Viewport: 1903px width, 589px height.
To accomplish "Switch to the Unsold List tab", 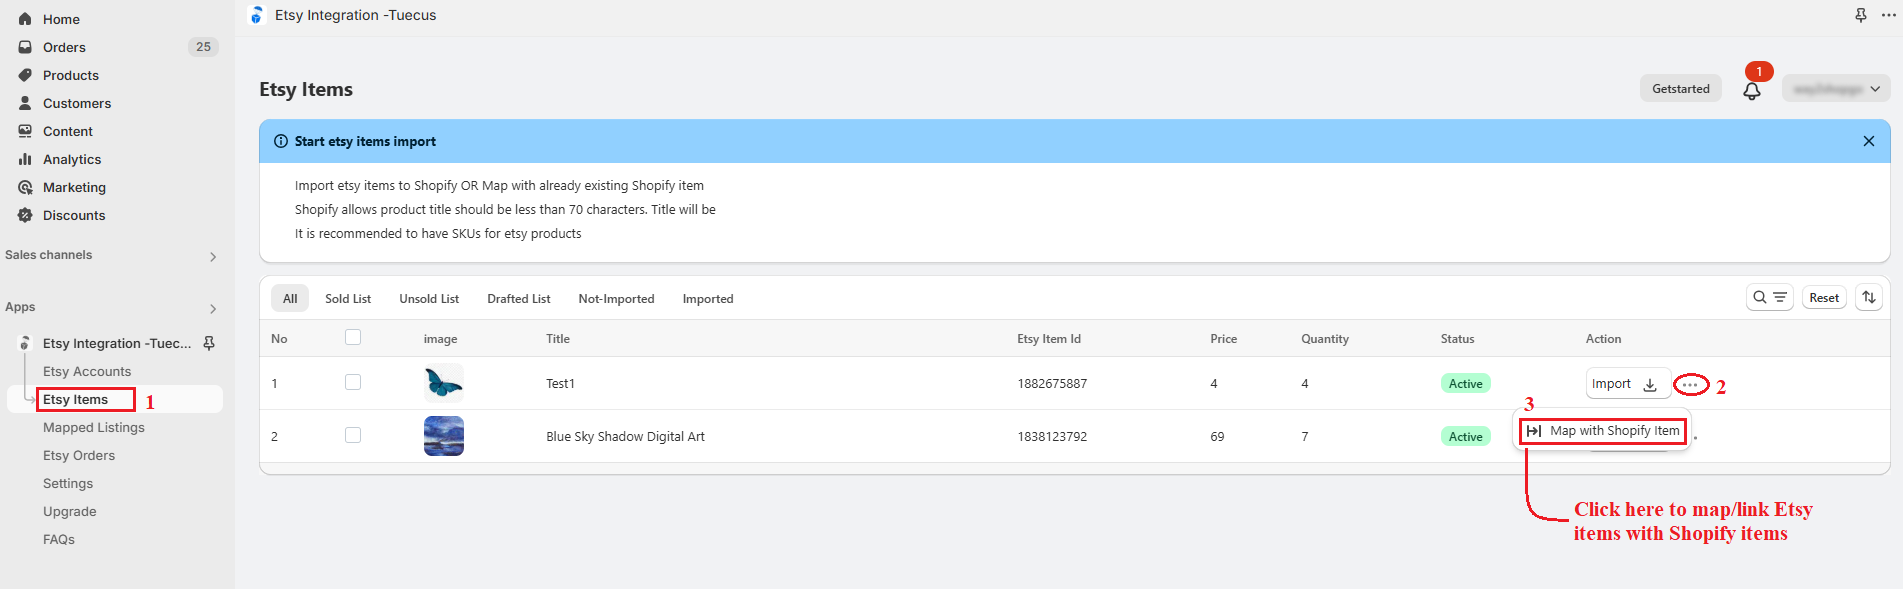I will tap(429, 298).
